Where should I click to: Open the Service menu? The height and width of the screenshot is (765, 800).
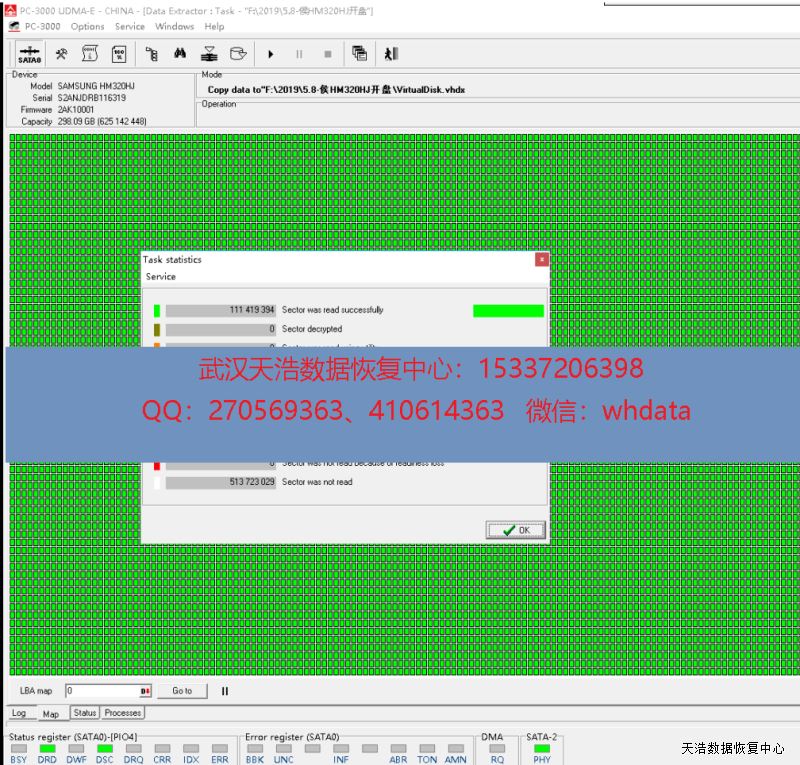(130, 27)
